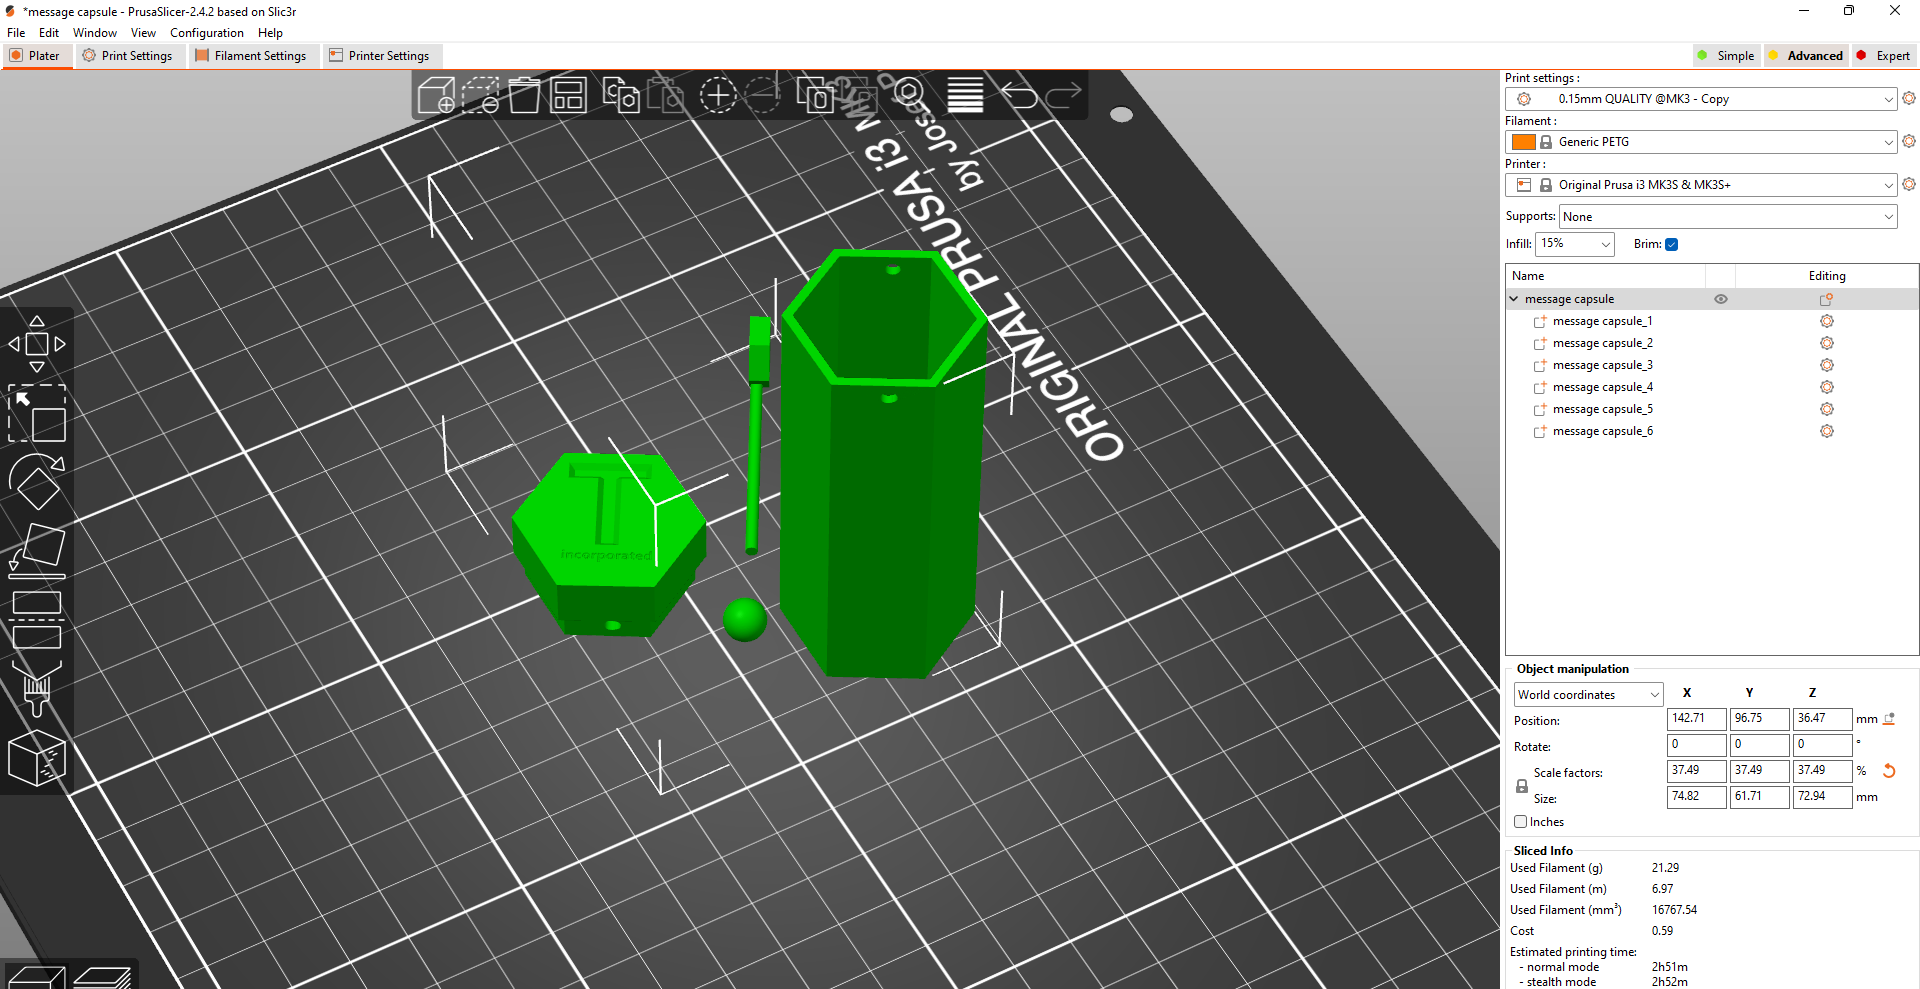Screen dimensions: 1920x989
Task: Click the editing icon for message capsule_3
Action: 1827,365
